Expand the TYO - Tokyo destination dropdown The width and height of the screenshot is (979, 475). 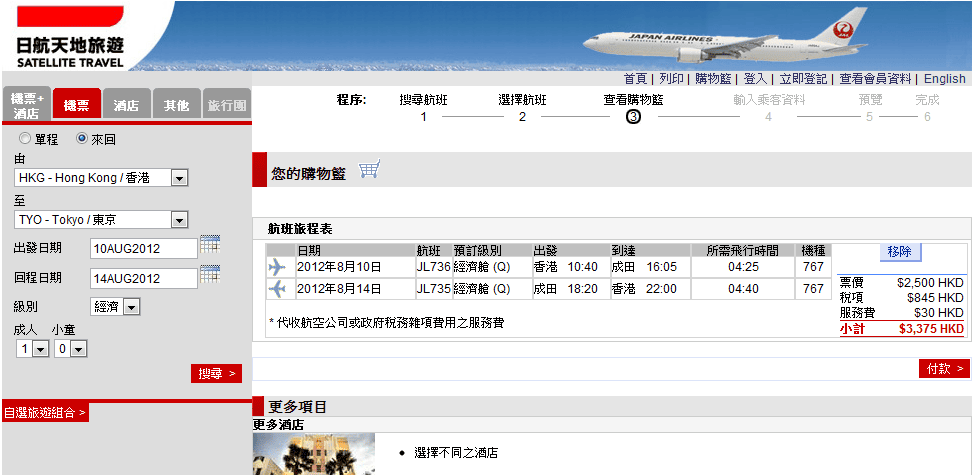pyautogui.click(x=180, y=220)
